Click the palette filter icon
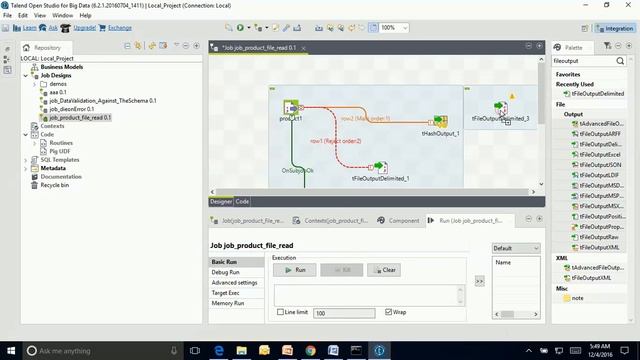 pyautogui.click(x=607, y=46)
